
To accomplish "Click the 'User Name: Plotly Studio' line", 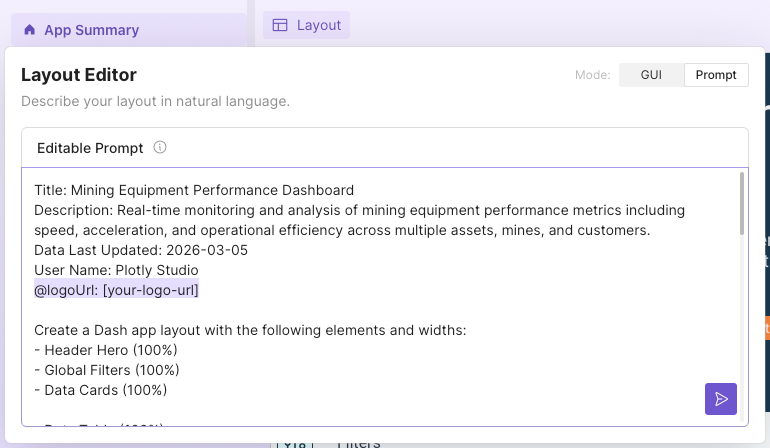I will pos(116,270).
